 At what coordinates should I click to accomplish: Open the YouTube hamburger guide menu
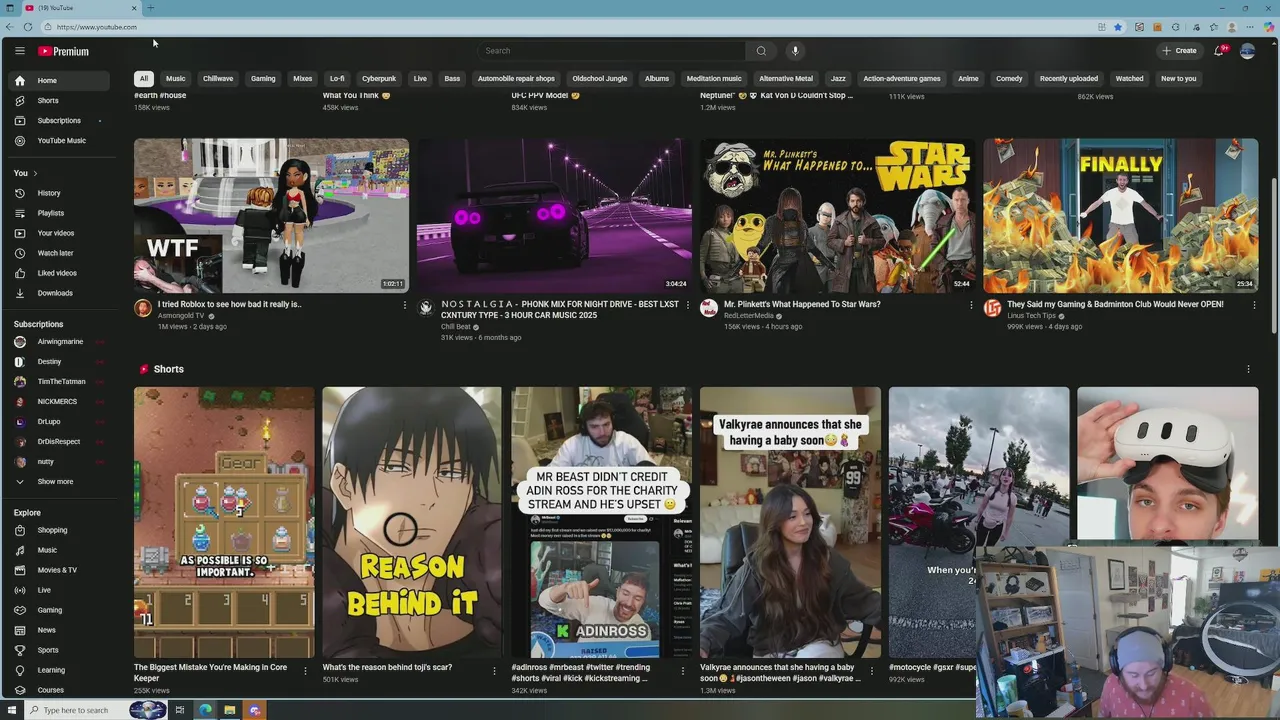(19, 51)
